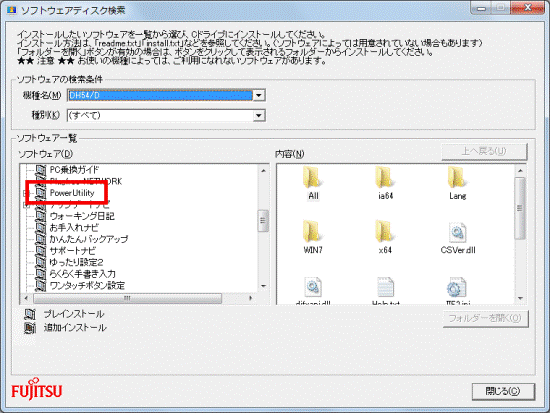The image size is (550, 413).
Task: Select the .ini settings file icon beside Help.txt
Action: (x=456, y=287)
